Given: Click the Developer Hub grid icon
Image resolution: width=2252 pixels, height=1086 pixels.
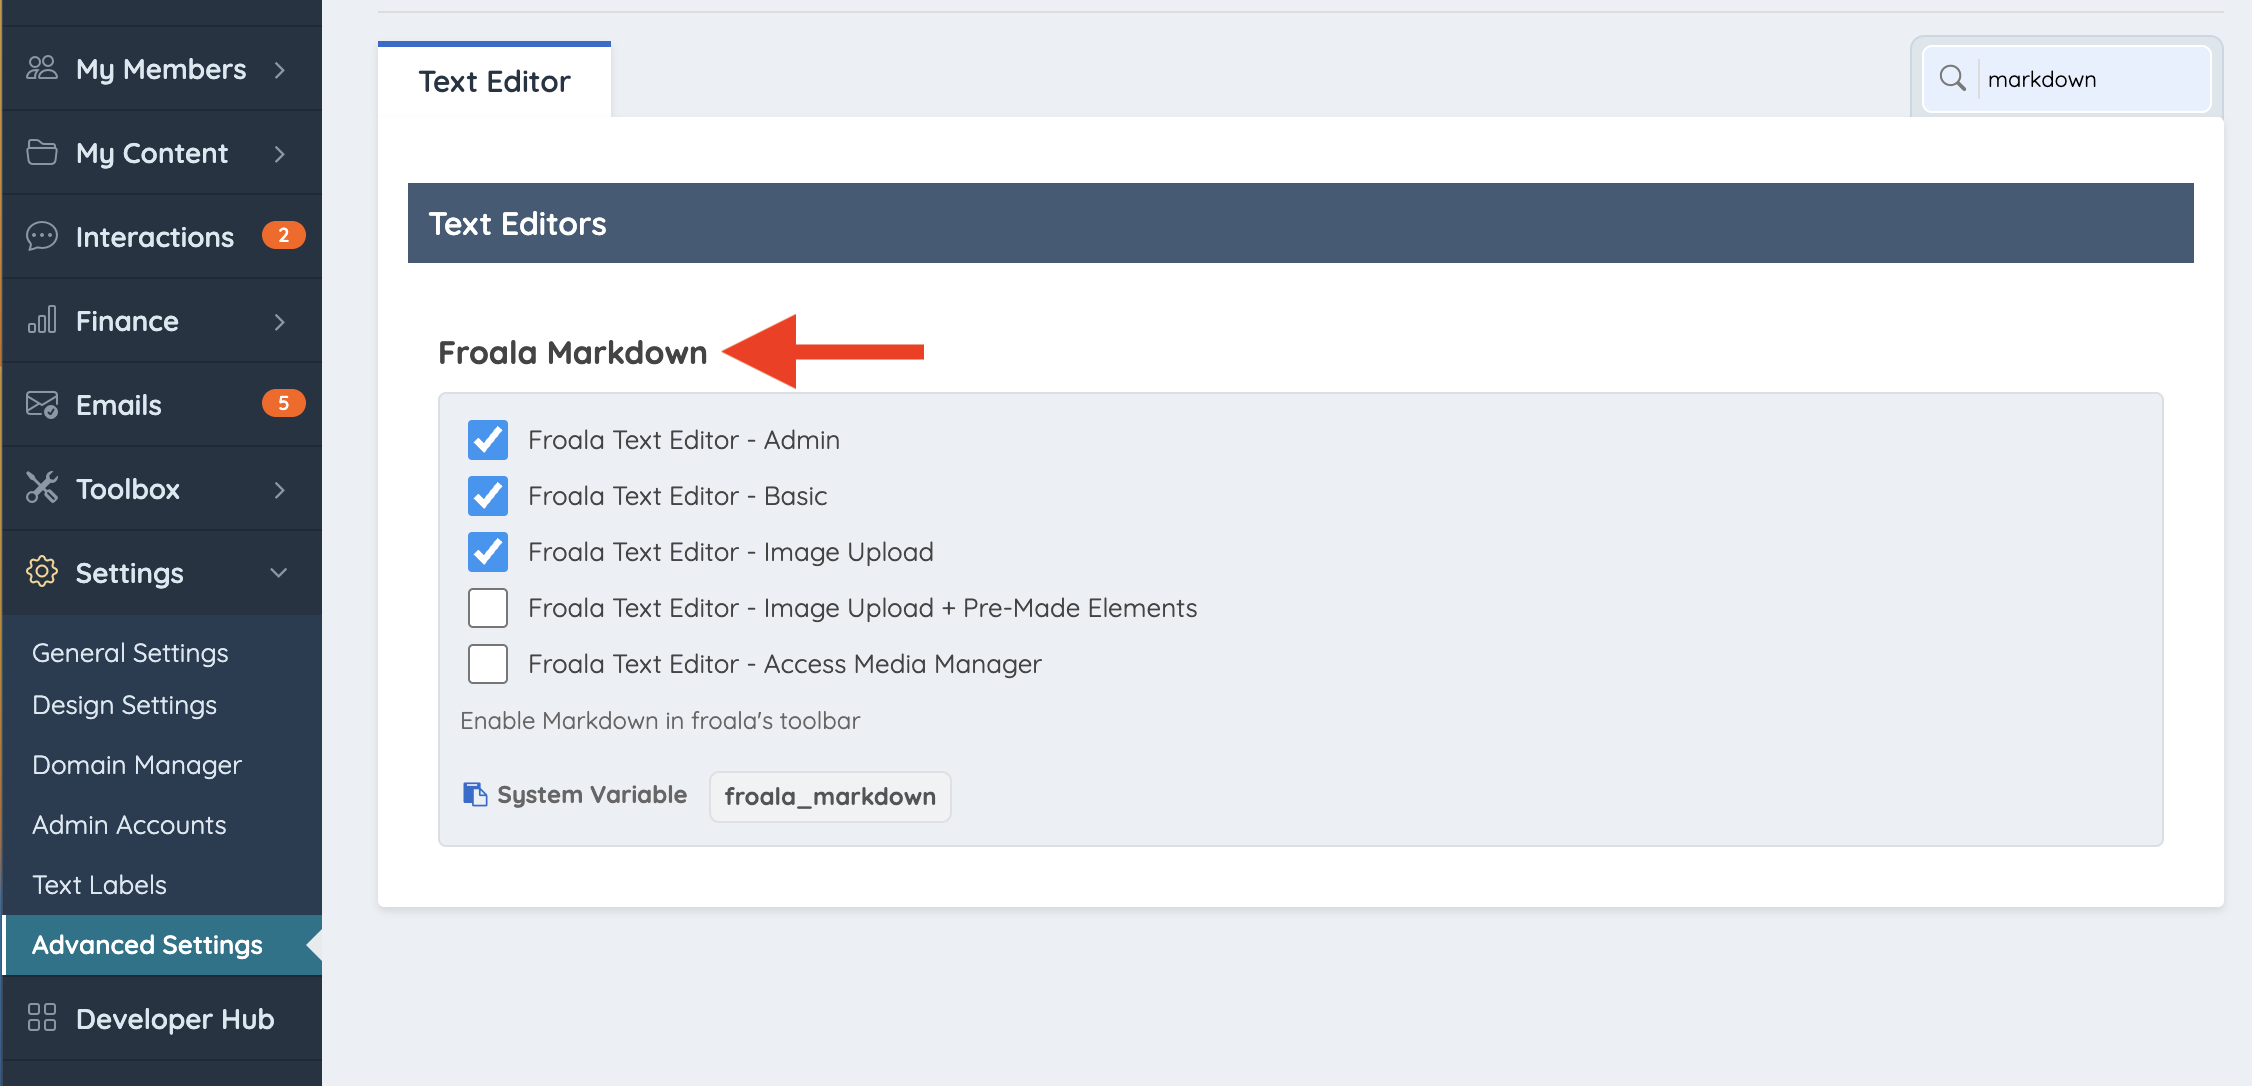Looking at the screenshot, I should [42, 1018].
